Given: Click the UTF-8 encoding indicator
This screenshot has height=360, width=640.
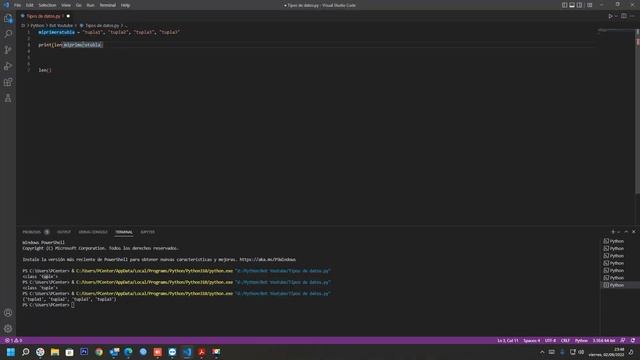Looking at the screenshot, I should [x=550, y=340].
